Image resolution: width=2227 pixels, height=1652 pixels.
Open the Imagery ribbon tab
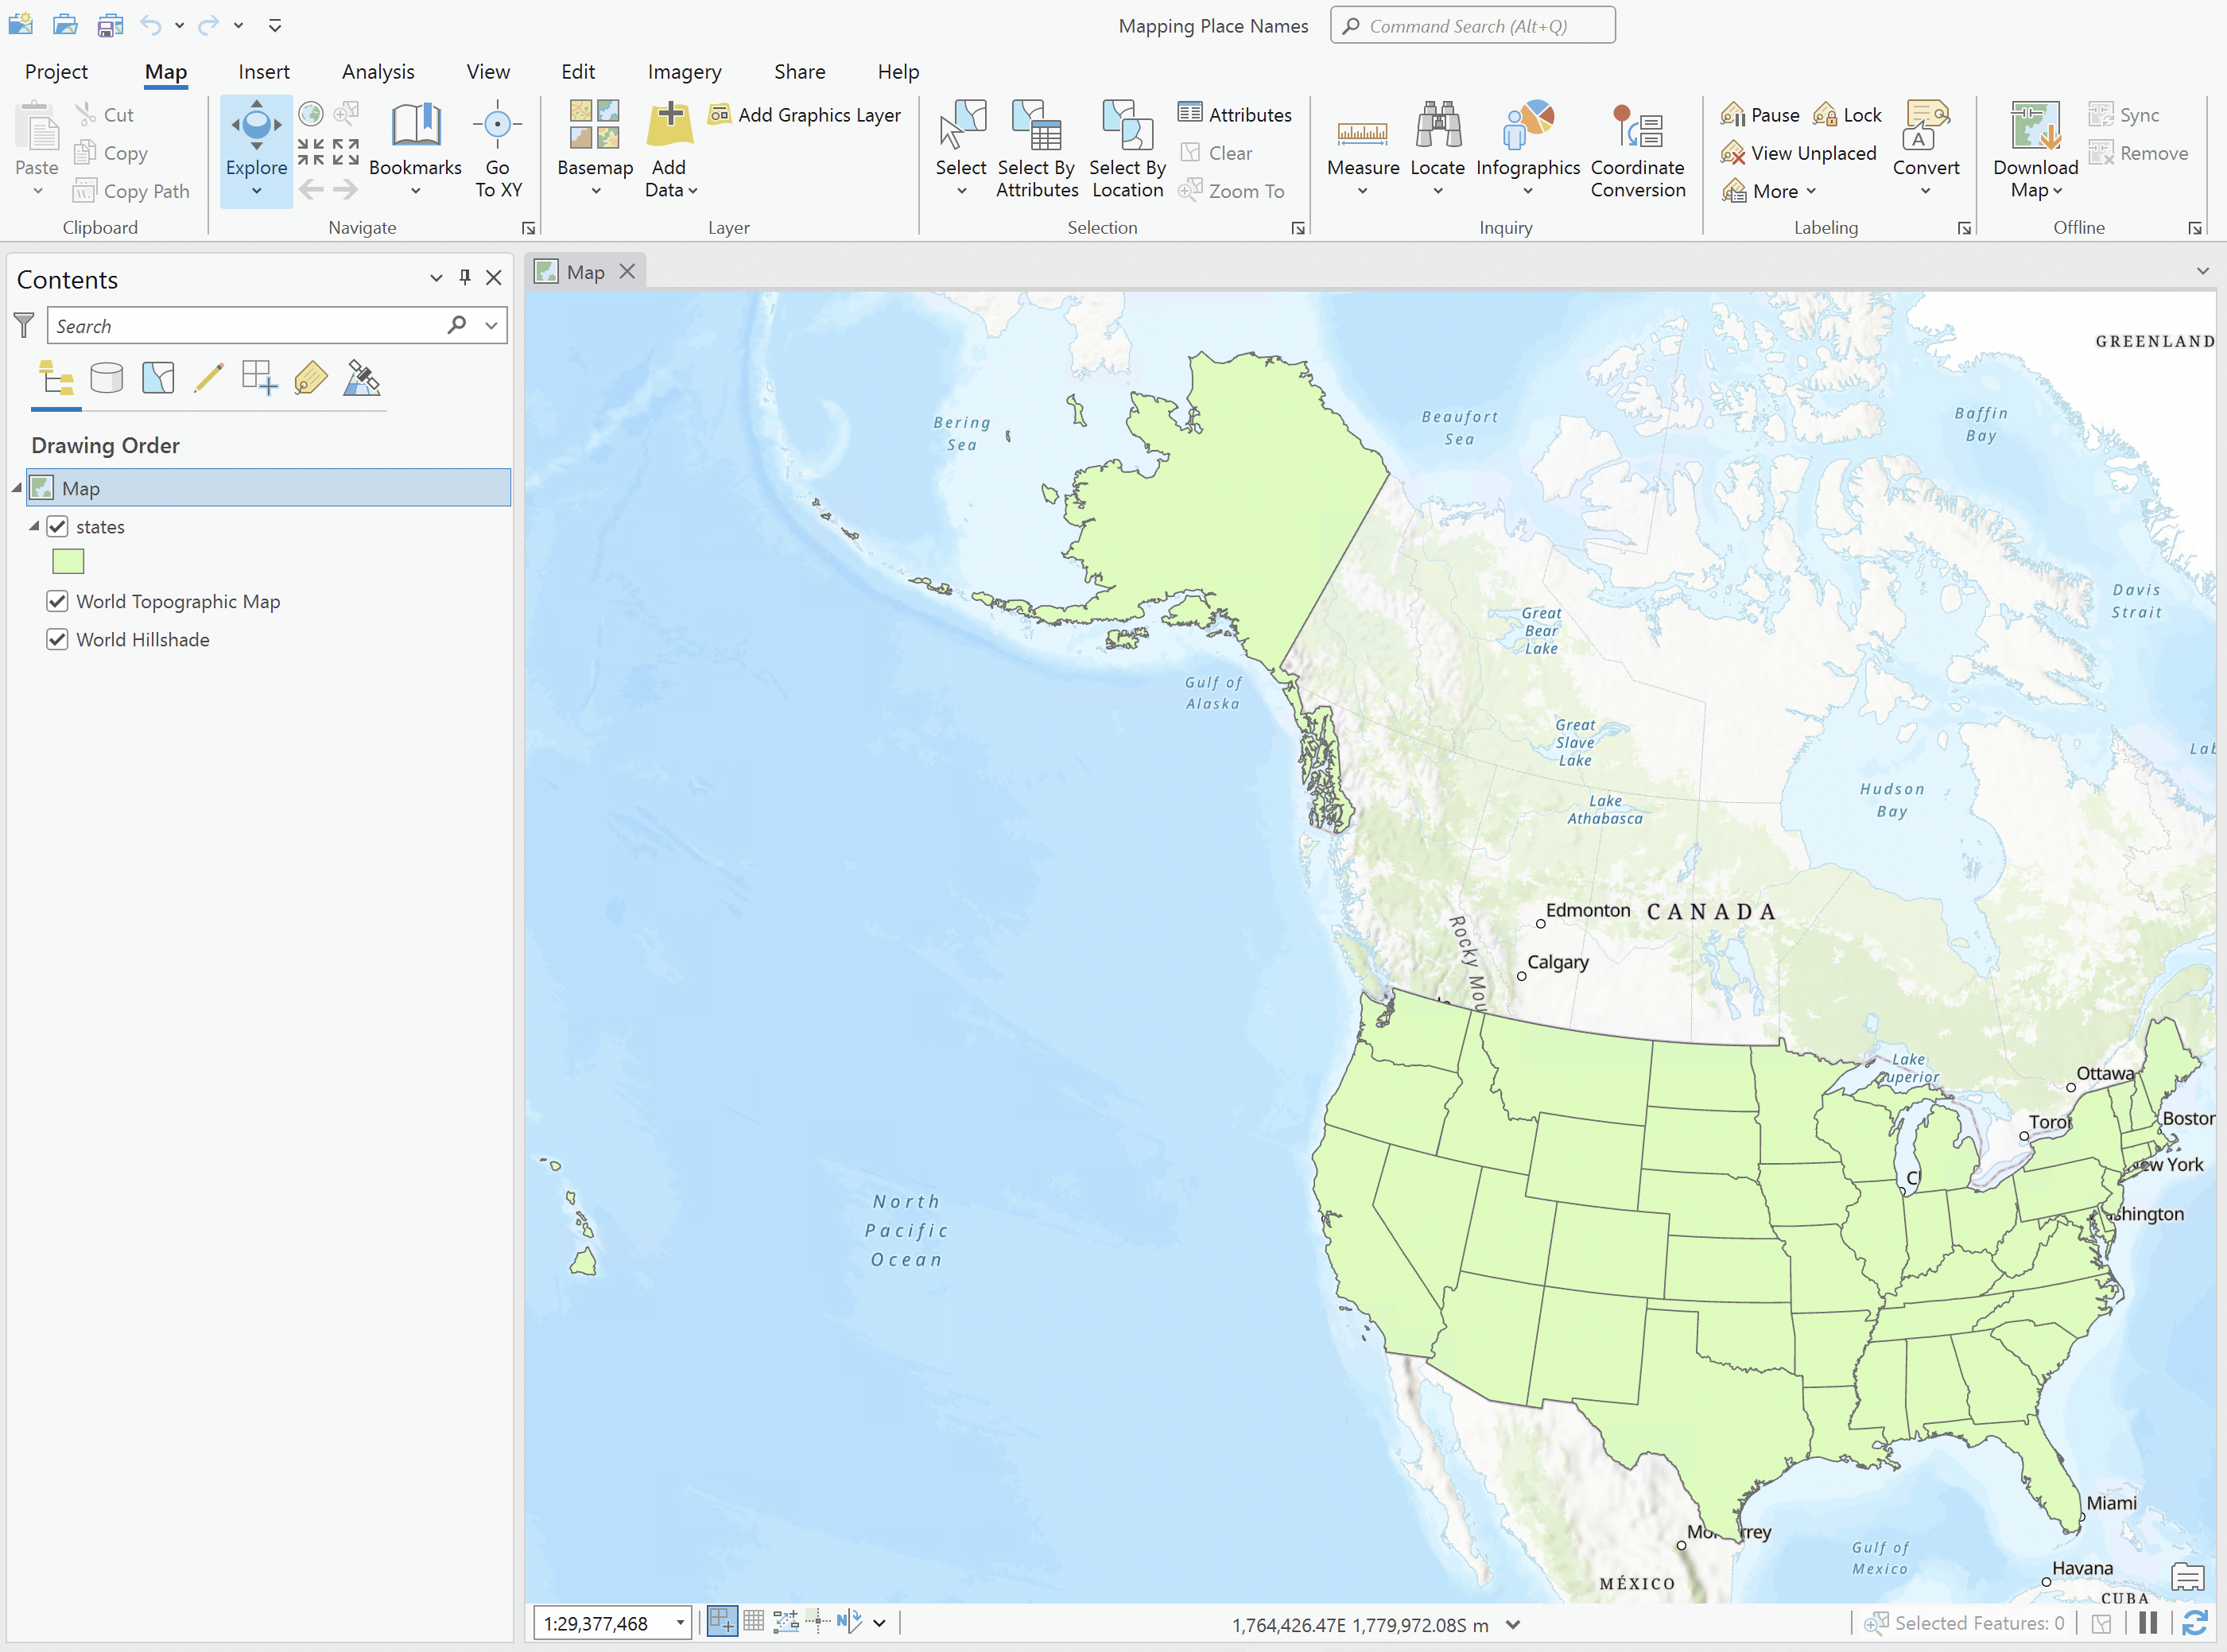(x=684, y=71)
